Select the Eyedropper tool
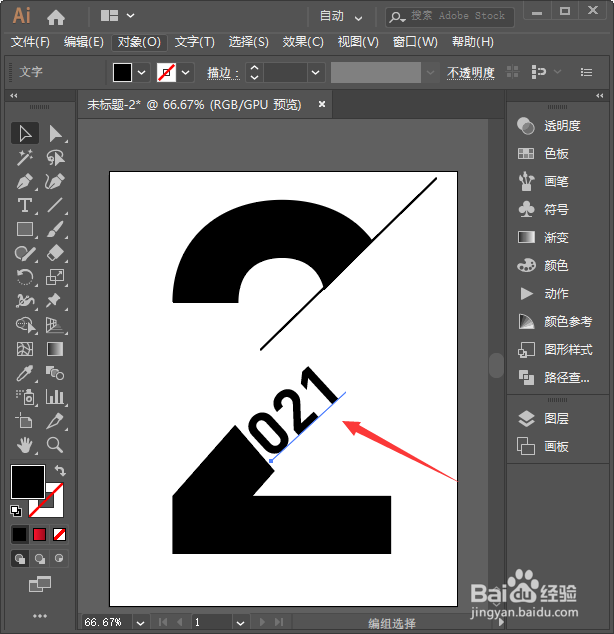This screenshot has height=634, width=614. pyautogui.click(x=25, y=373)
